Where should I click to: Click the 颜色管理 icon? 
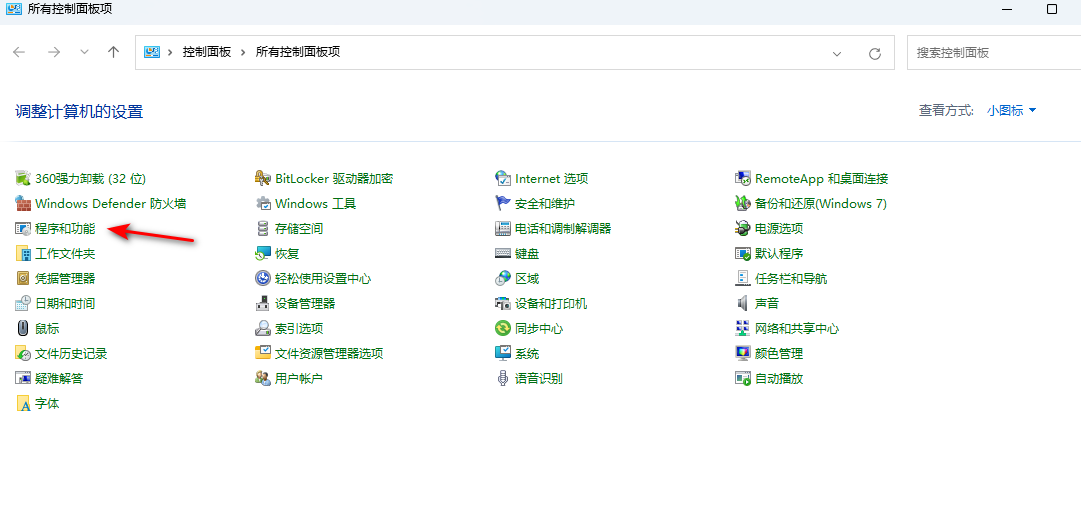coord(742,354)
